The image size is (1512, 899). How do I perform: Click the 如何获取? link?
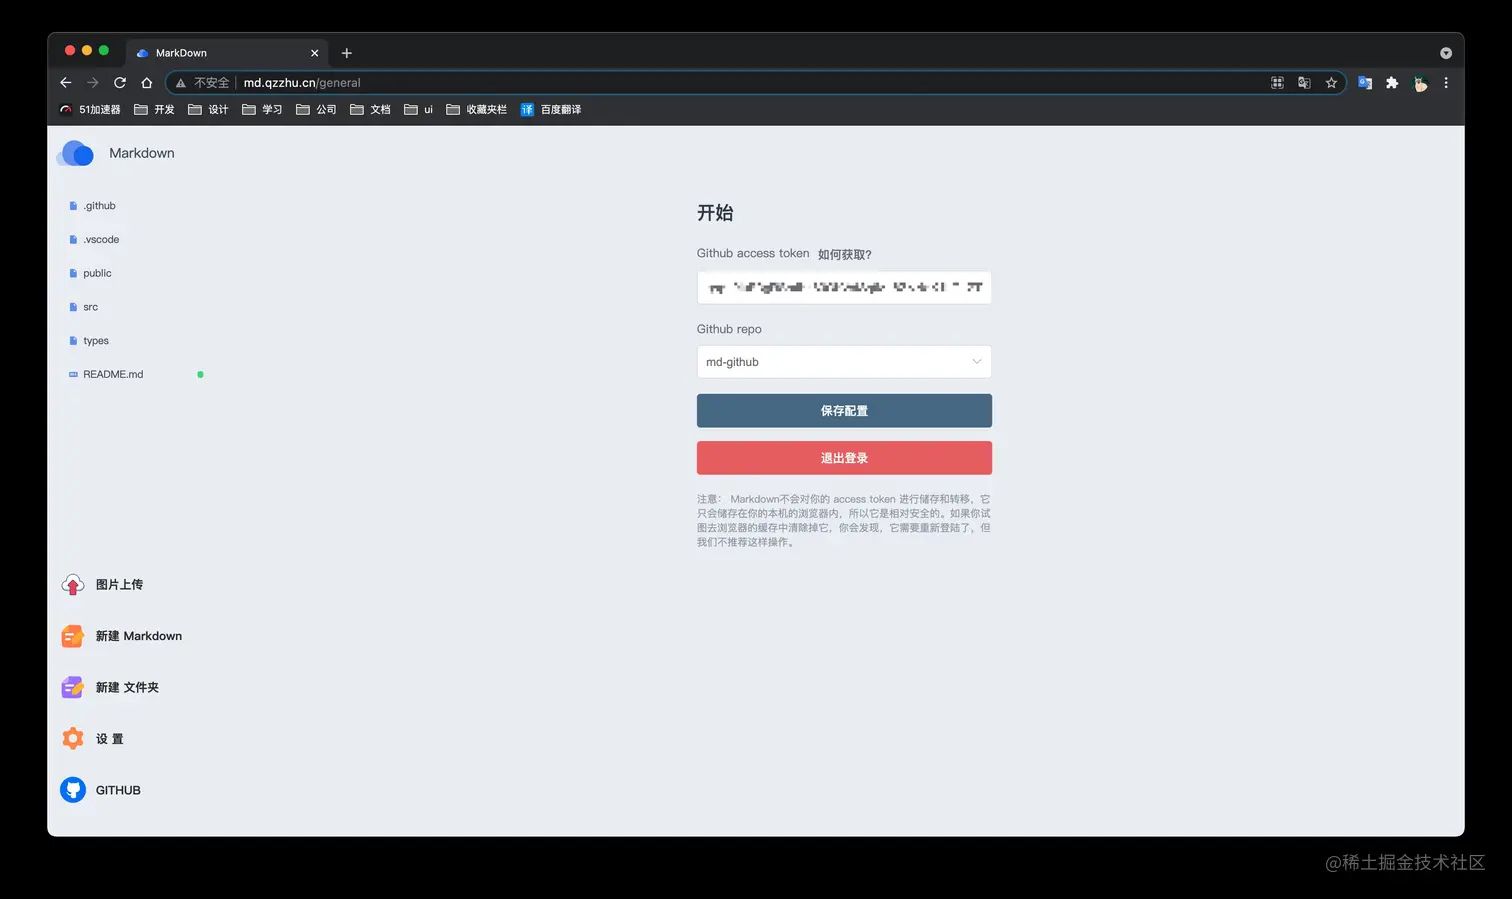[845, 255]
